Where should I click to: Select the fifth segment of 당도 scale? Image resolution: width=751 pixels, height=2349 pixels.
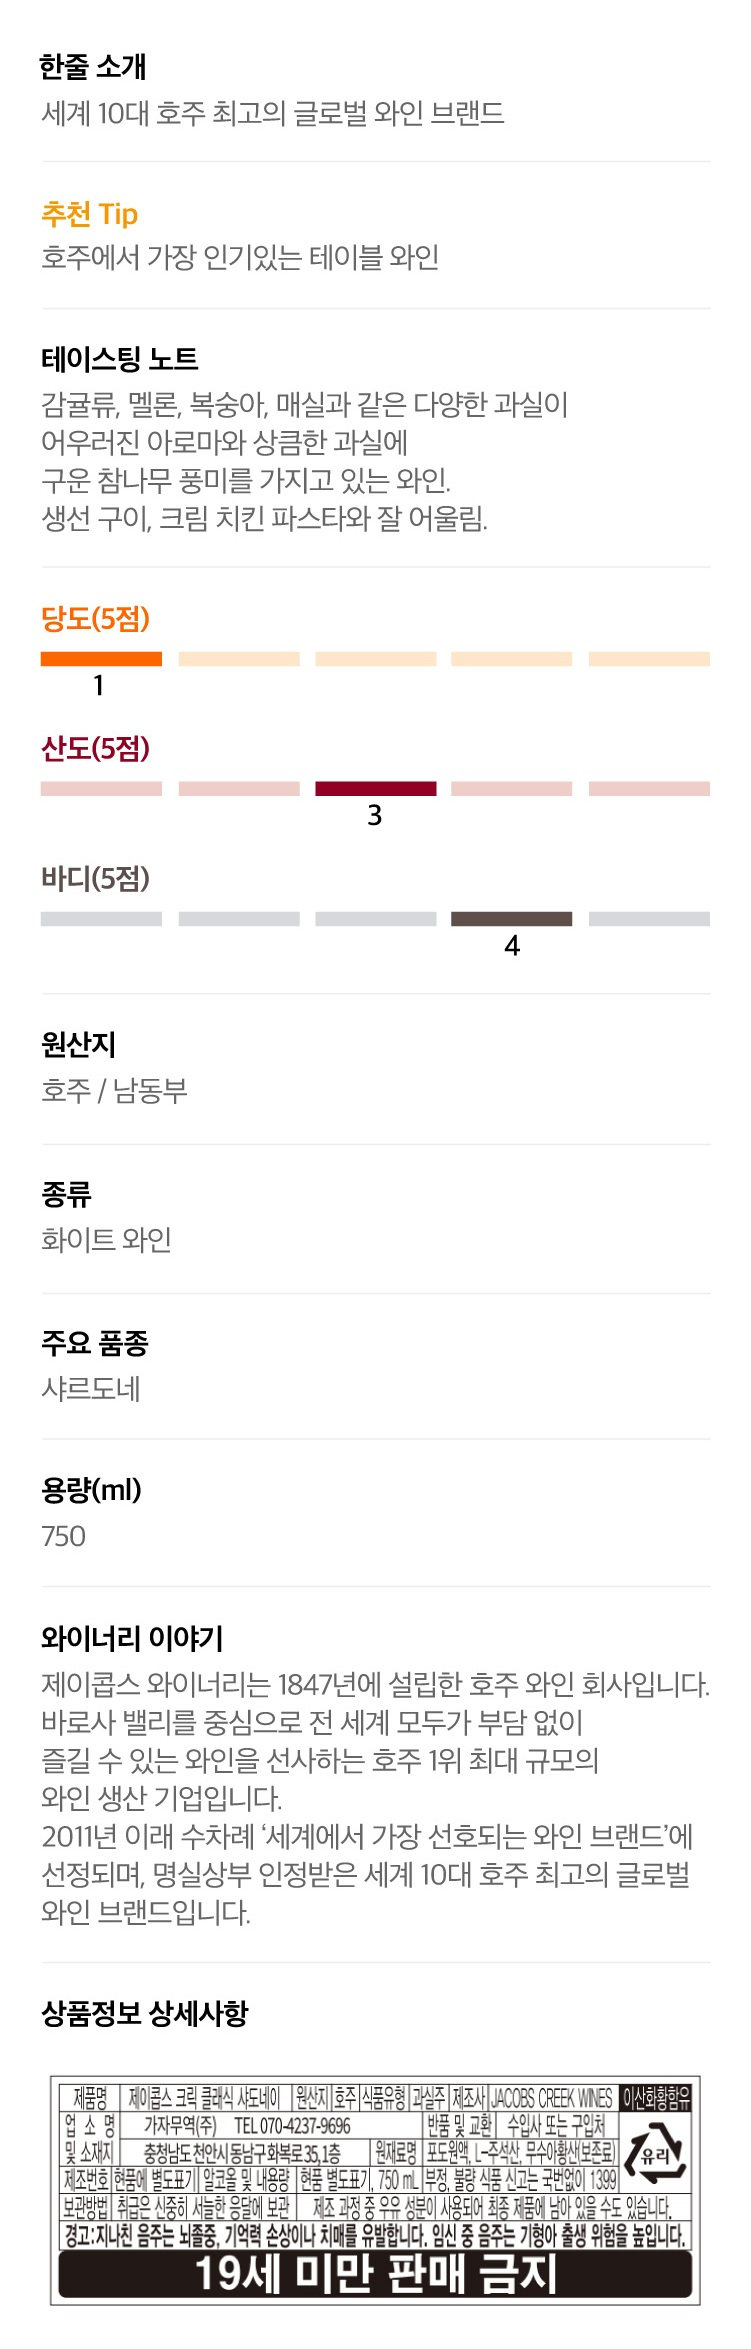[649, 658]
